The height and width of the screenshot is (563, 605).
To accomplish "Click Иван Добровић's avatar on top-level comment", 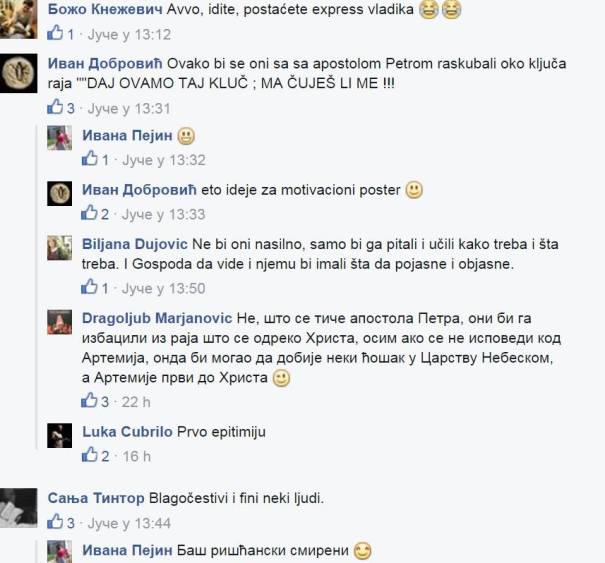I will (19, 73).
